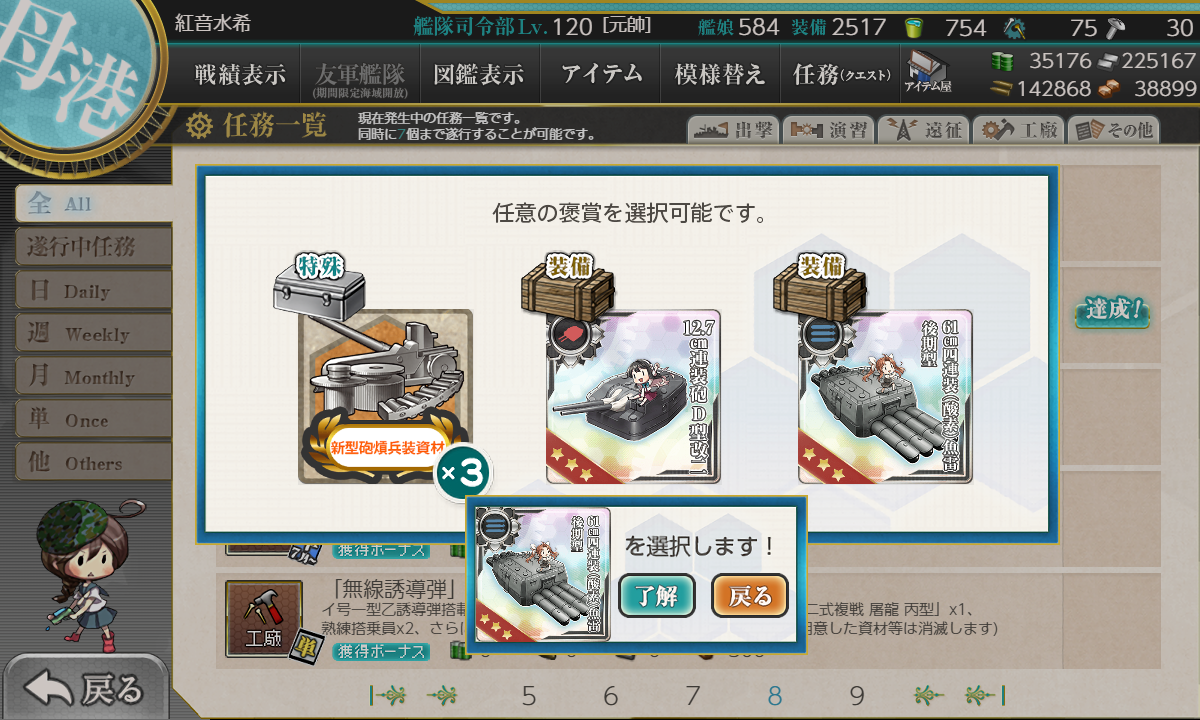Choose the 61cm四連装酸素魚雷後期型 equipment card
Screen dimensions: 1200x720
click(x=885, y=396)
